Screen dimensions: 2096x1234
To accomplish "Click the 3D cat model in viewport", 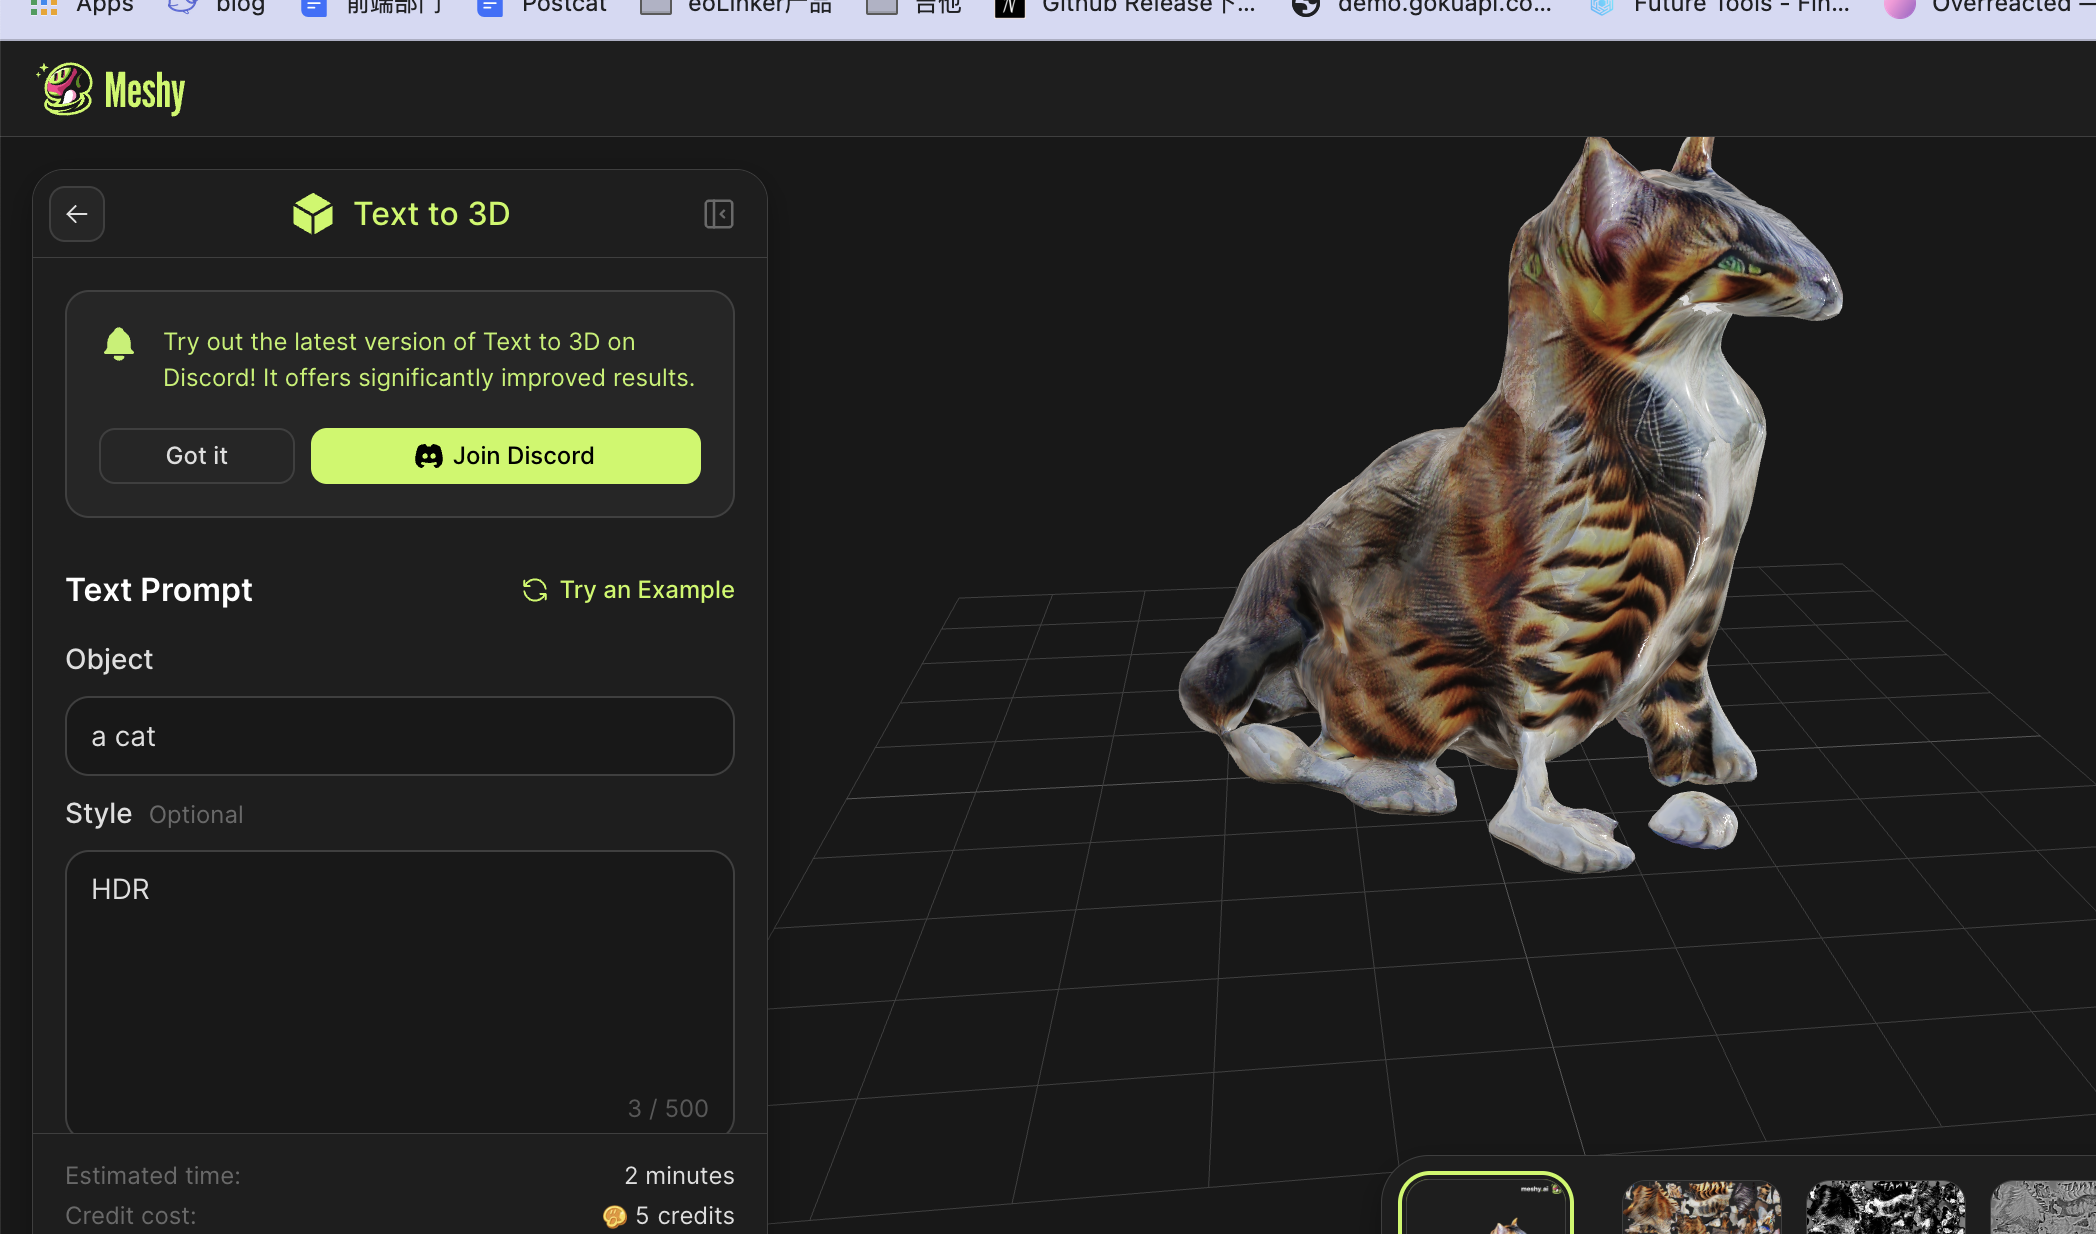I will (x=1510, y=505).
